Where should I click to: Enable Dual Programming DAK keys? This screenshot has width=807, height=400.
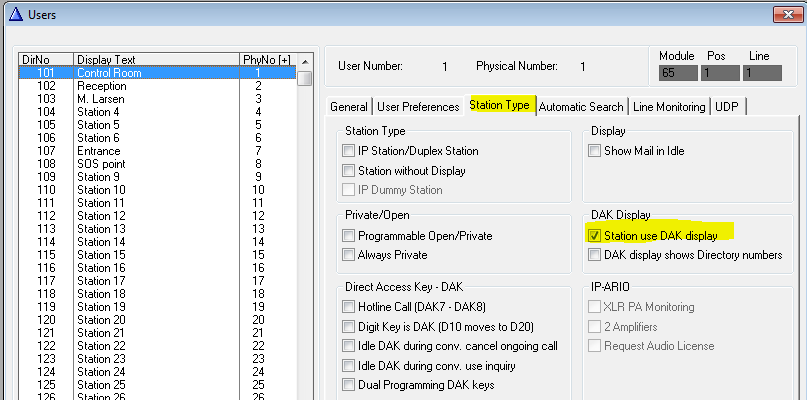(349, 385)
